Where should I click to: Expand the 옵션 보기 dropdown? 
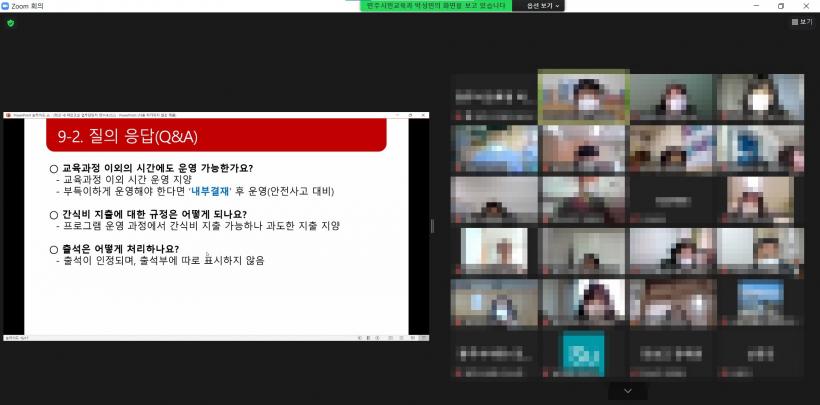coord(538,6)
